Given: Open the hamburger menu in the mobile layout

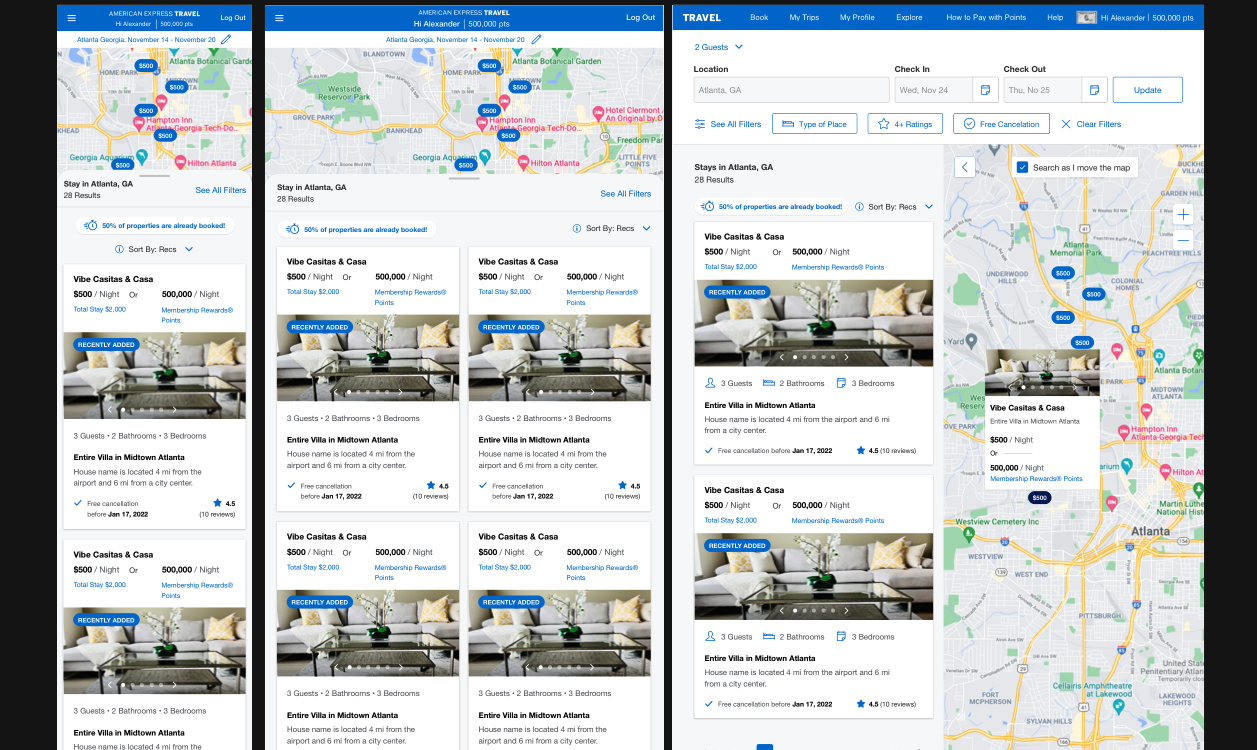Looking at the screenshot, I should (x=71, y=18).
